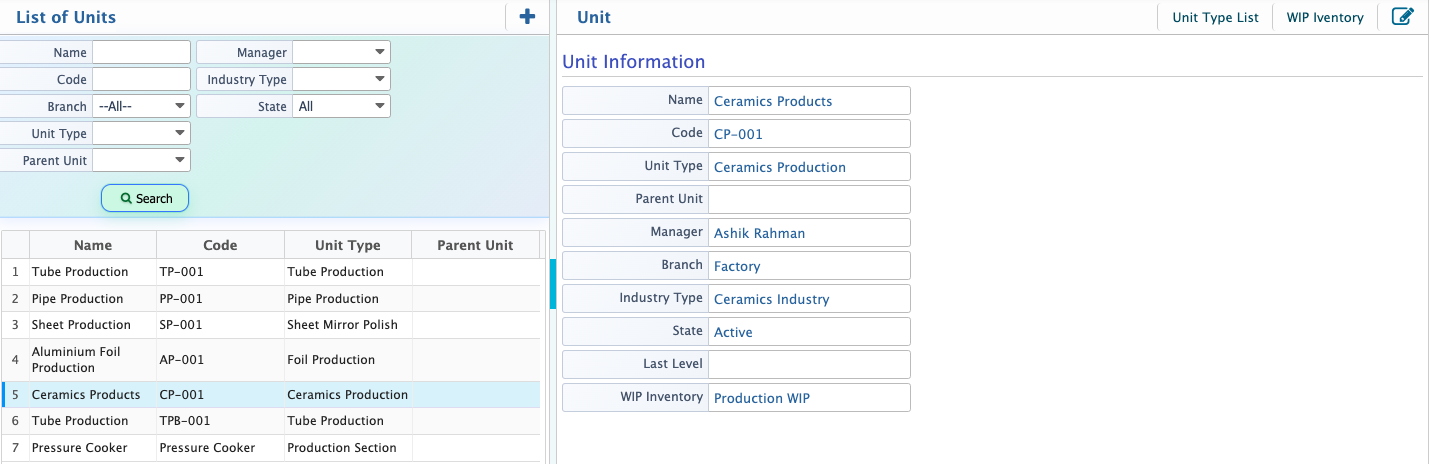Click code AP-001 in the list
The height and width of the screenshot is (464, 1429).
[182, 360]
